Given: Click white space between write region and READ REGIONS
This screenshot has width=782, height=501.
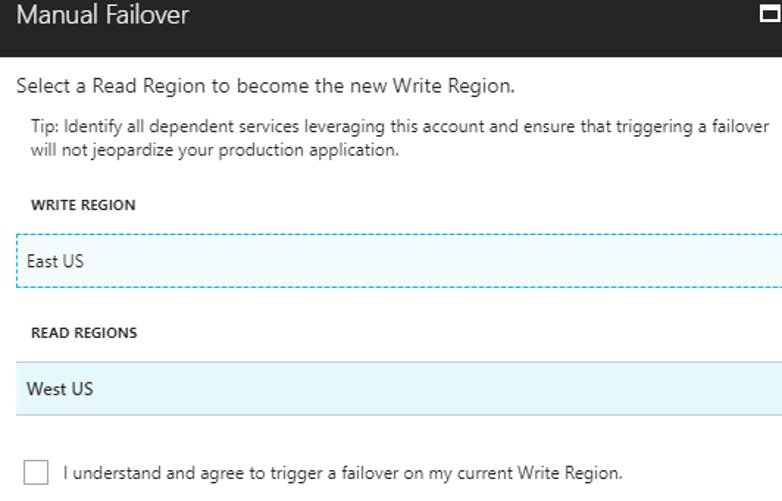Looking at the screenshot, I should 399,305.
